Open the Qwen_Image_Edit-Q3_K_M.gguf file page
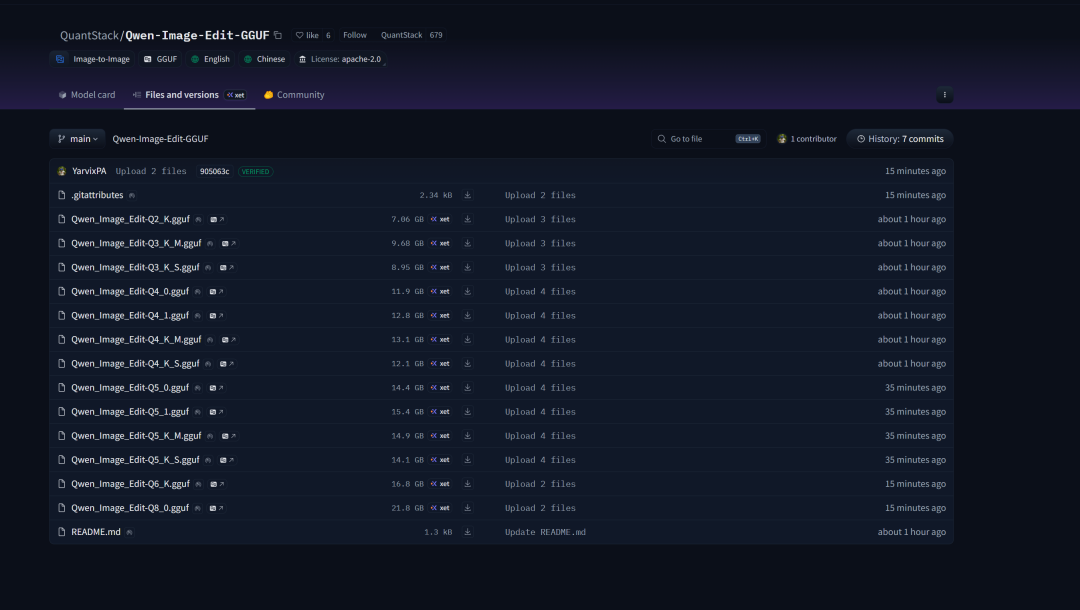1080x610 pixels. tap(136, 244)
